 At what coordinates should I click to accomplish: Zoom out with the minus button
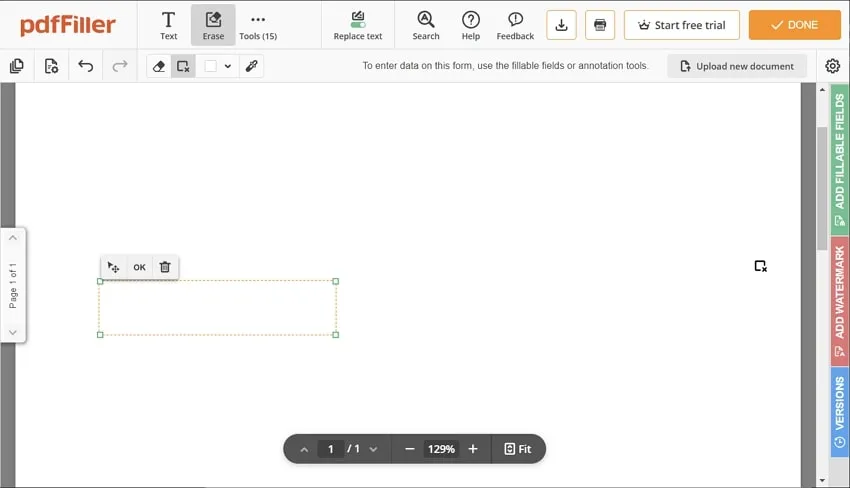[x=410, y=449]
